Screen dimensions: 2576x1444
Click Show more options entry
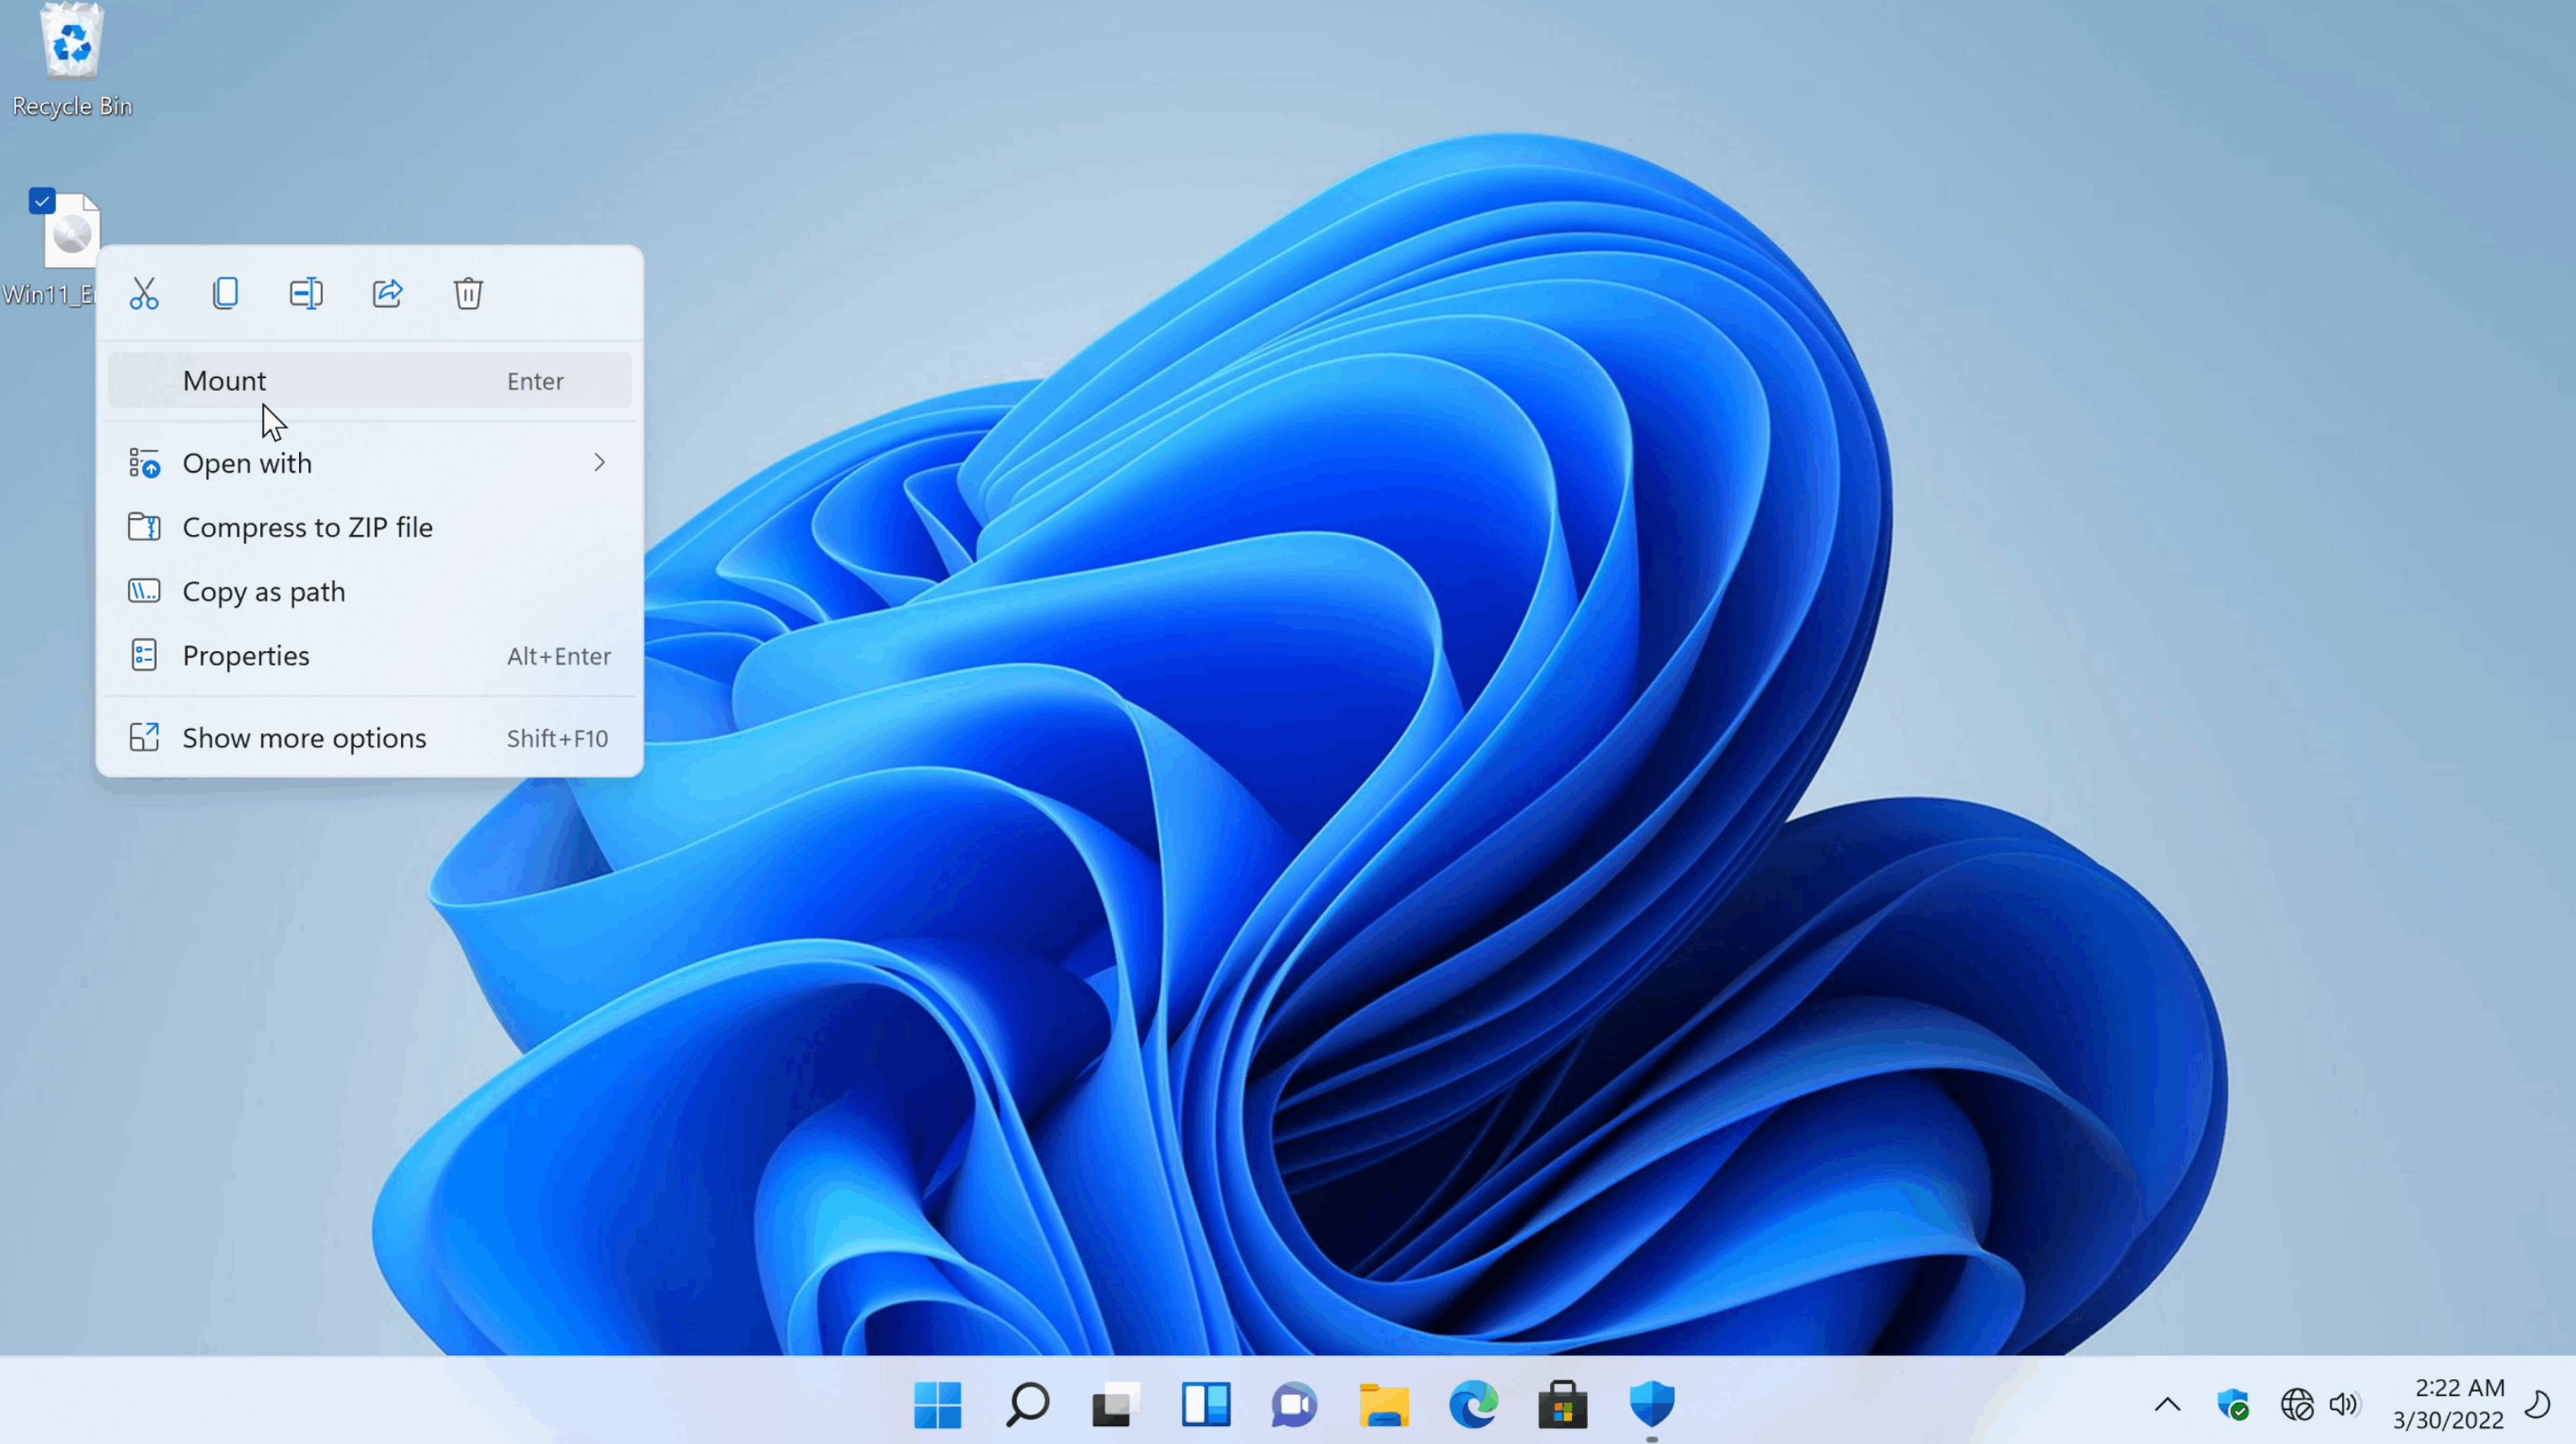pos(304,736)
